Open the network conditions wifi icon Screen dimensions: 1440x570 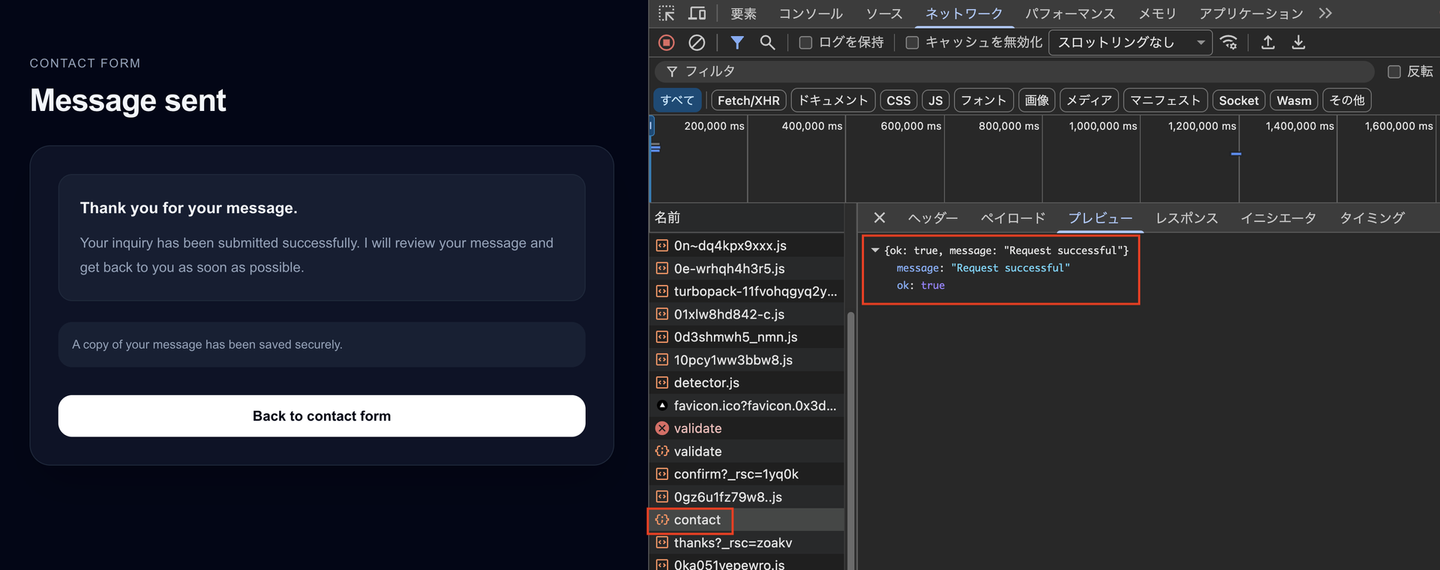point(1229,42)
